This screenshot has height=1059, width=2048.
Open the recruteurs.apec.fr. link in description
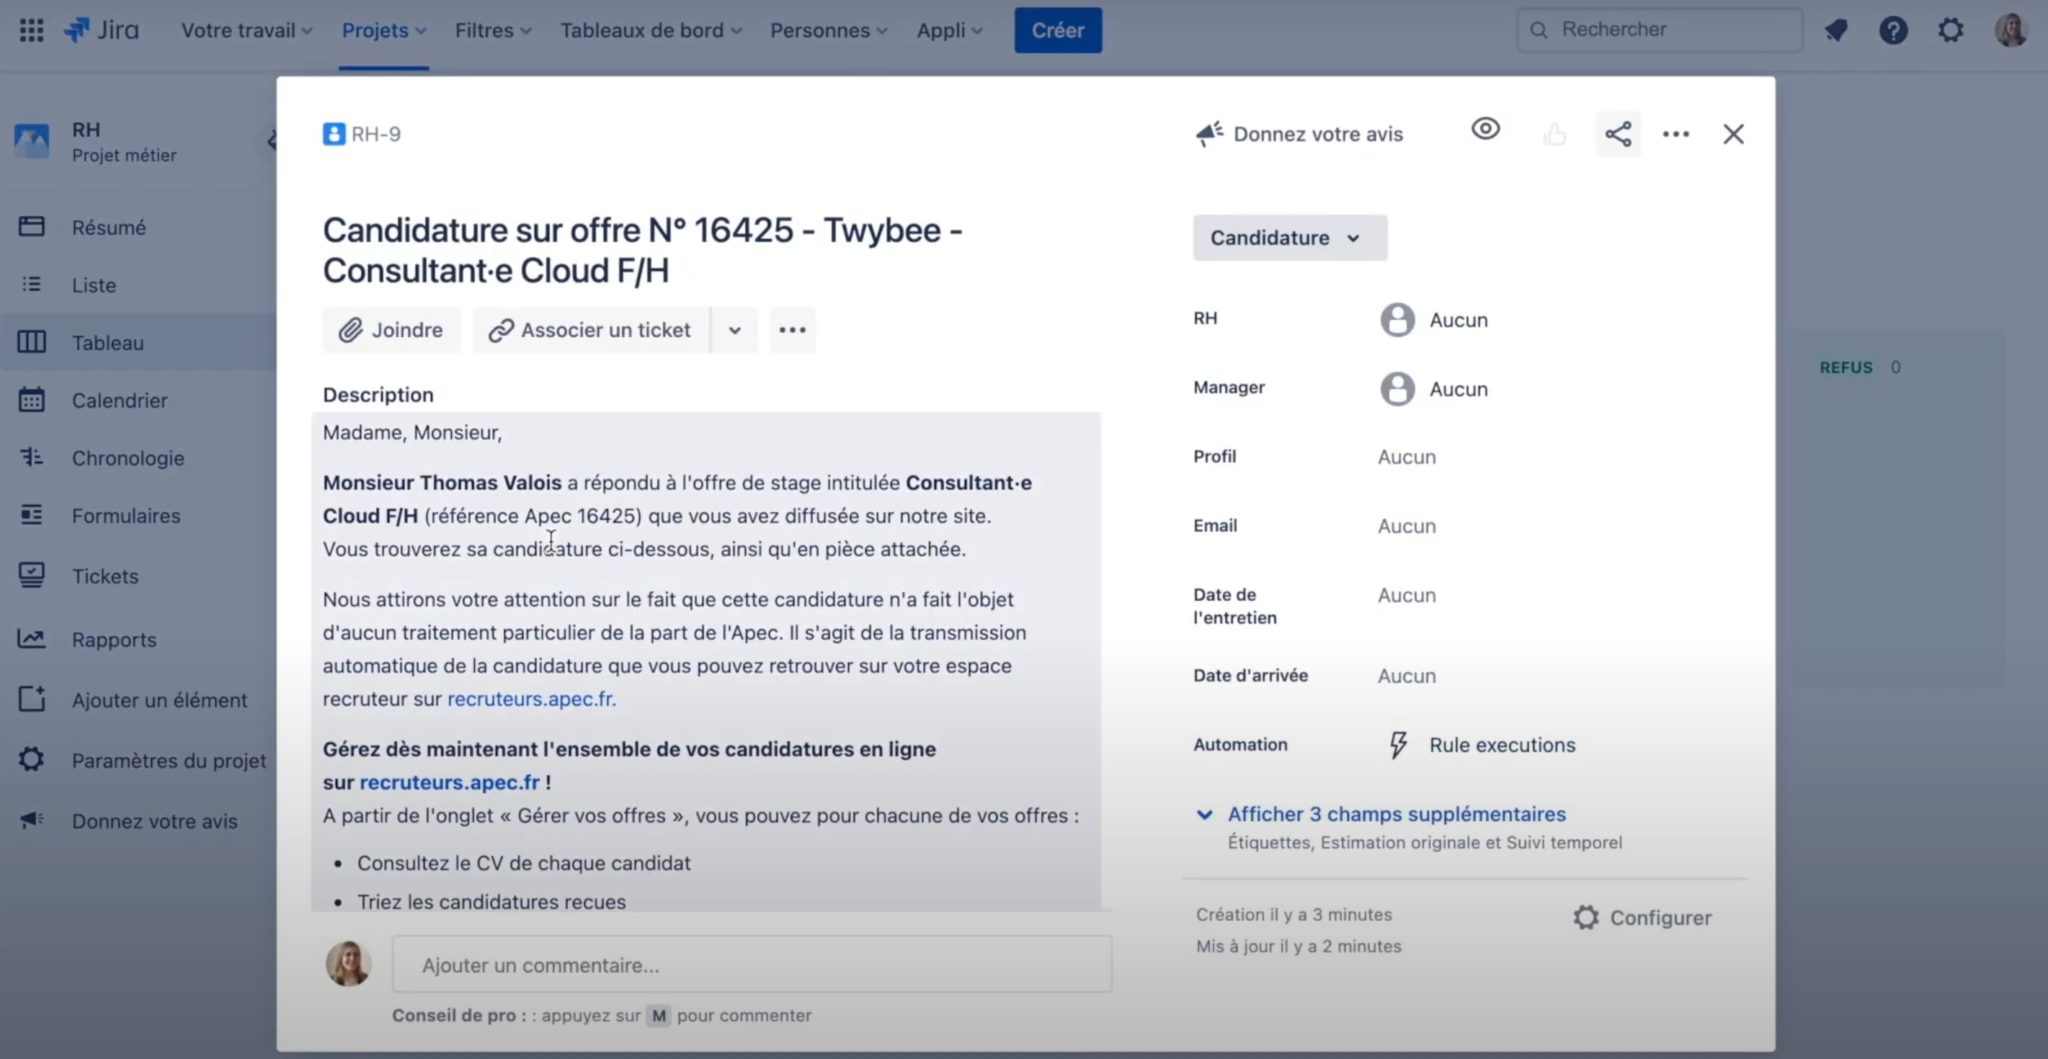click(x=531, y=699)
